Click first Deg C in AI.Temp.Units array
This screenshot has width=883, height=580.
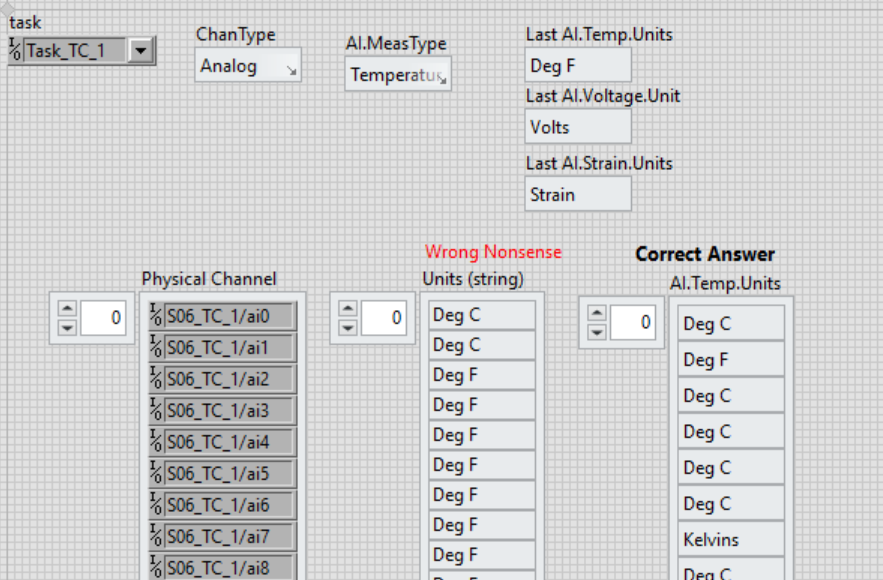731,323
